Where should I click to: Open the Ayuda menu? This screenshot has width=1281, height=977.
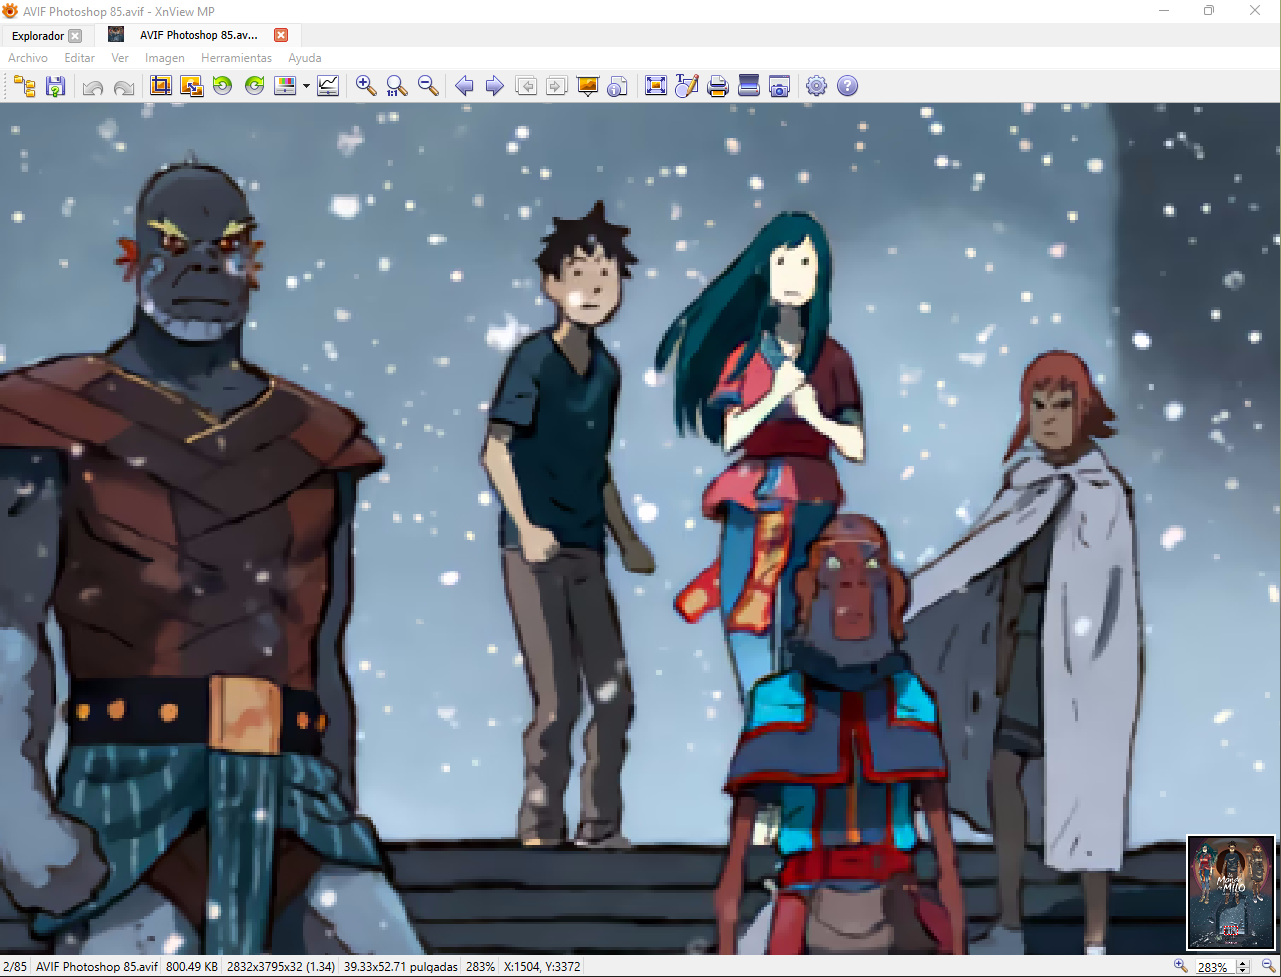pyautogui.click(x=305, y=58)
